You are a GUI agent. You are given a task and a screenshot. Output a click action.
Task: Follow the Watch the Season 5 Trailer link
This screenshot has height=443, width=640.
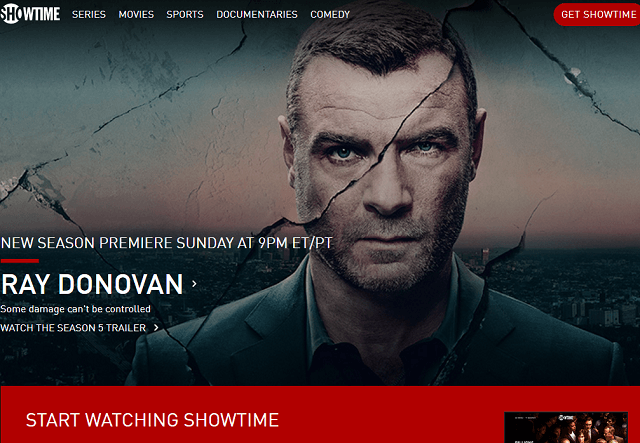pyautogui.click(x=73, y=327)
